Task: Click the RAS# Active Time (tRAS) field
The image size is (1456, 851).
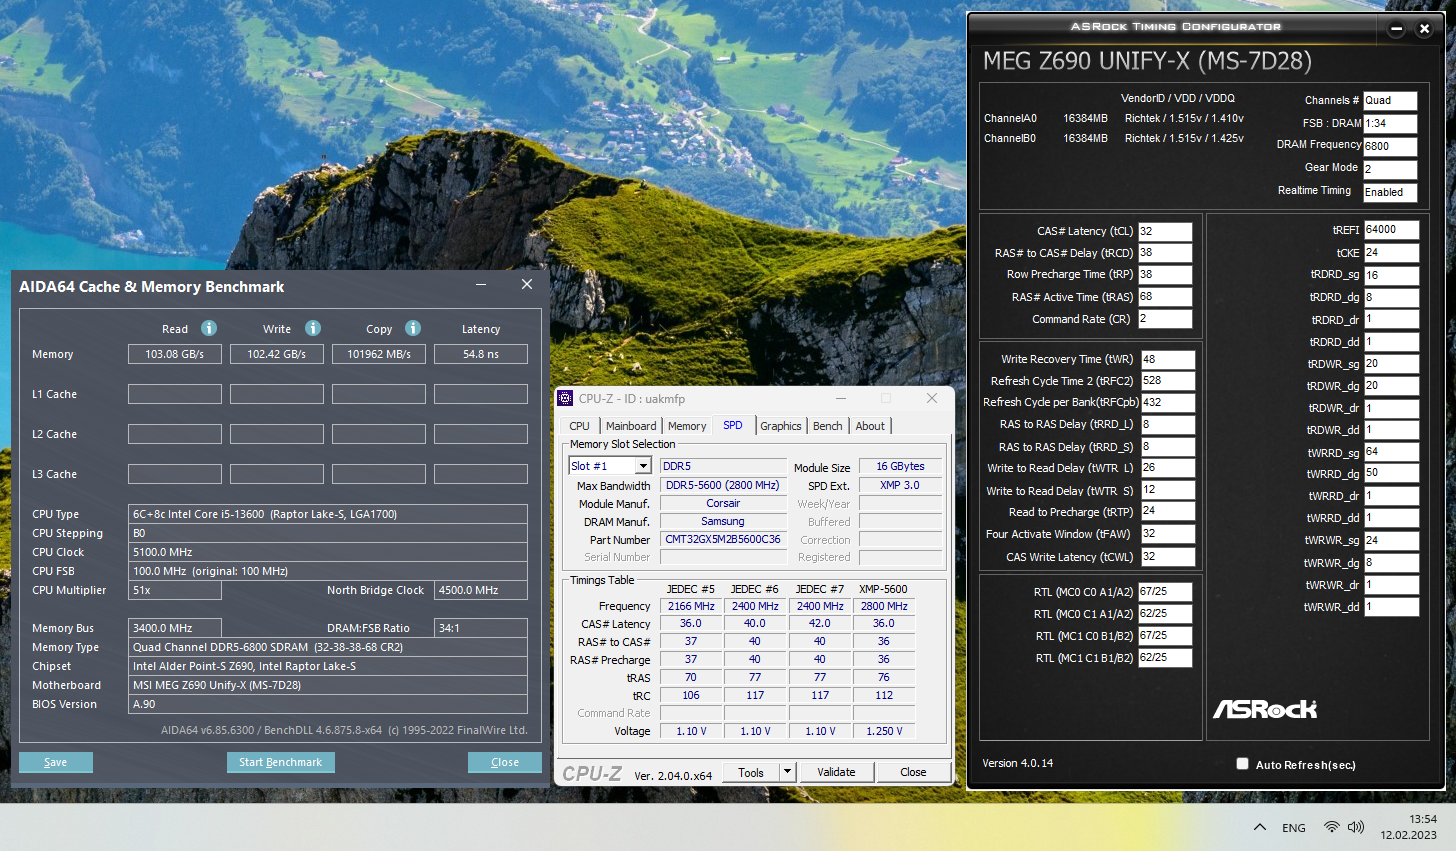Action: click(1165, 297)
